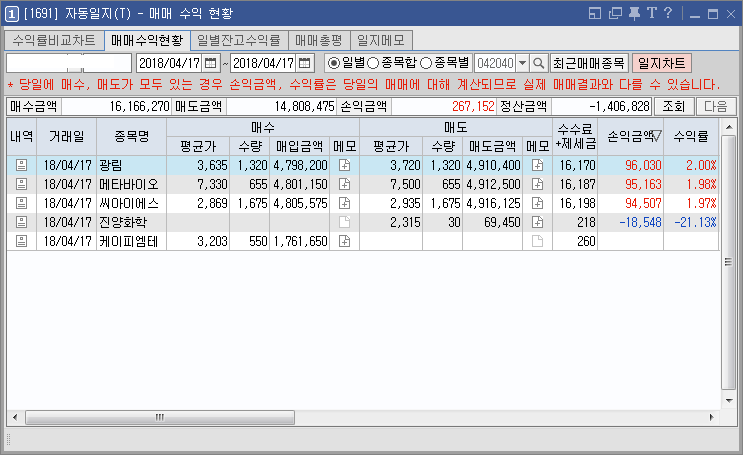743x455 pixels.
Task: Select the 광림 stock name cell
Action: [131, 165]
